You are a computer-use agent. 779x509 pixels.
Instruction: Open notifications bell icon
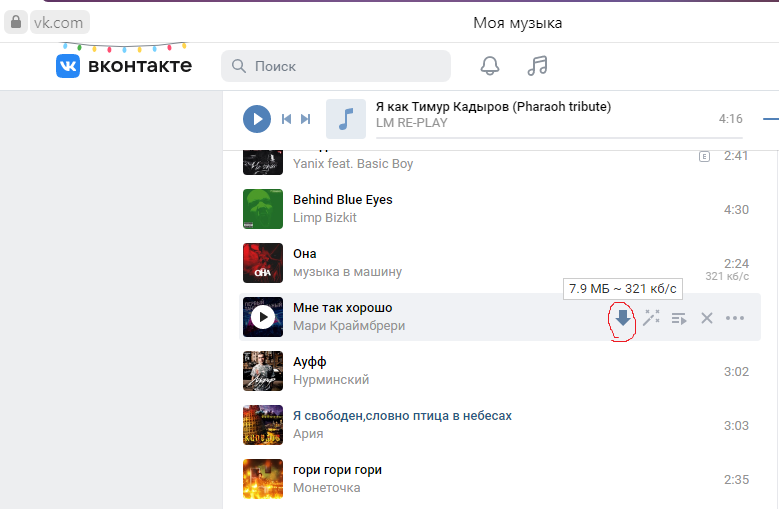489,66
